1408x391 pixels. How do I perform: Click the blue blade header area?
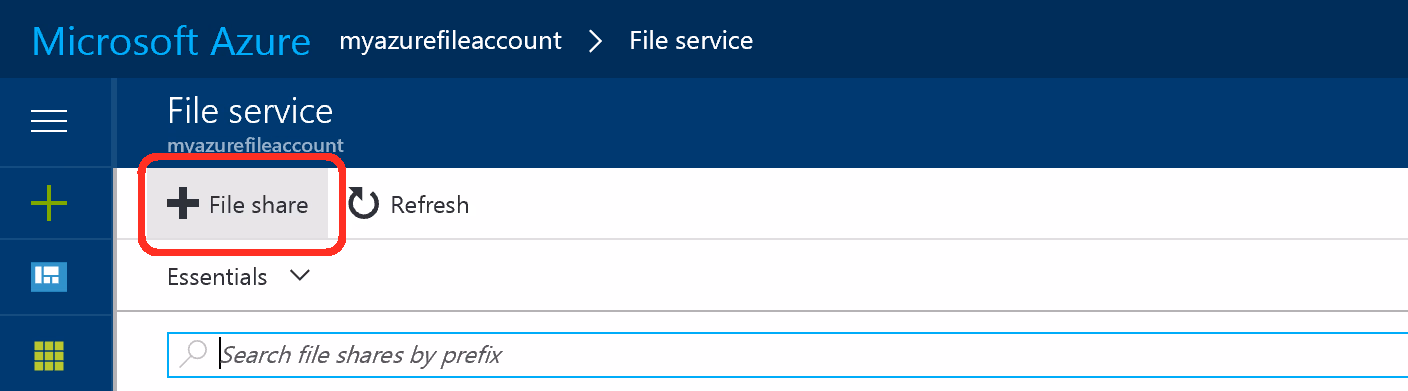(870, 122)
